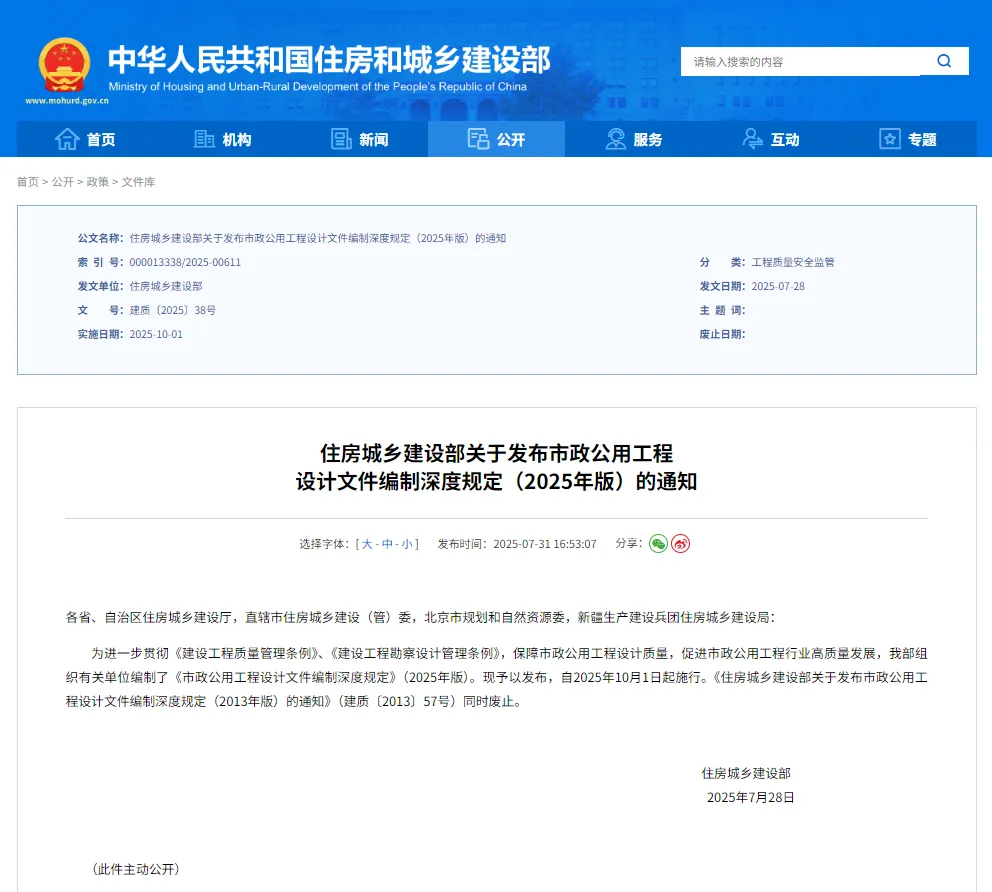Click the ministry name title in header
Image resolution: width=992 pixels, height=892 pixels.
coord(328,60)
